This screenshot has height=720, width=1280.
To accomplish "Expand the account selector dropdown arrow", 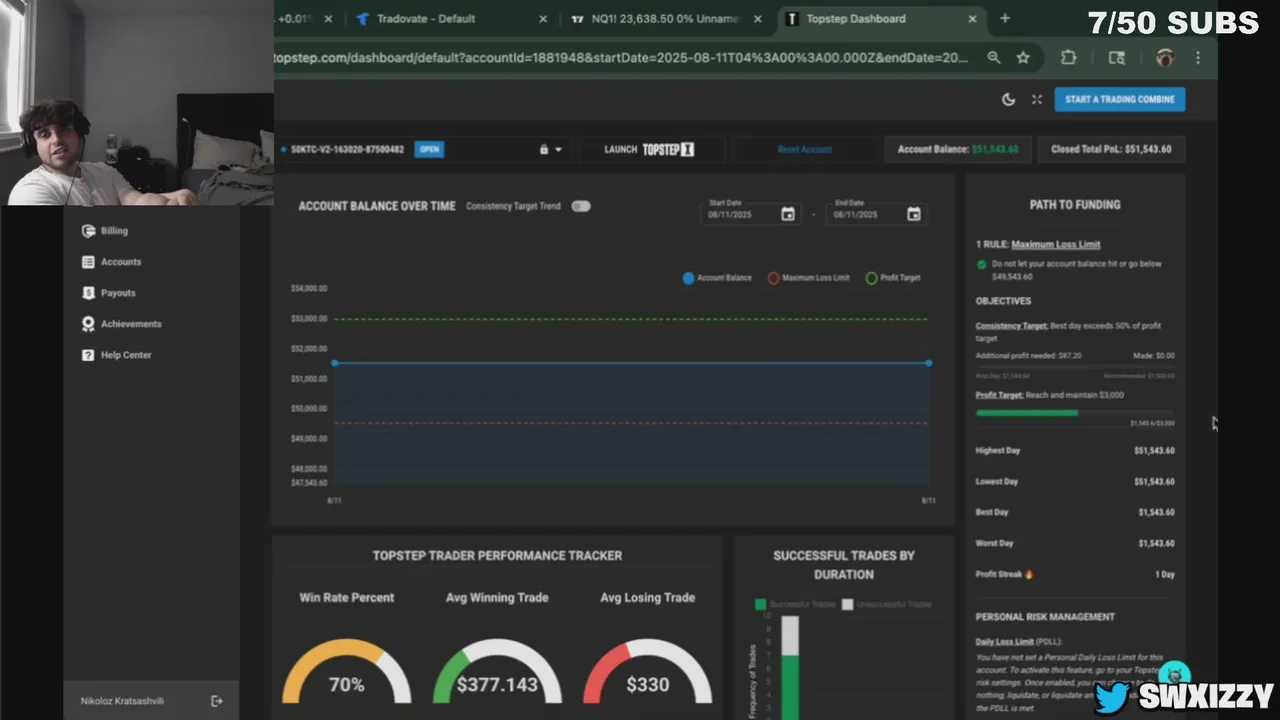I will (x=558, y=149).
